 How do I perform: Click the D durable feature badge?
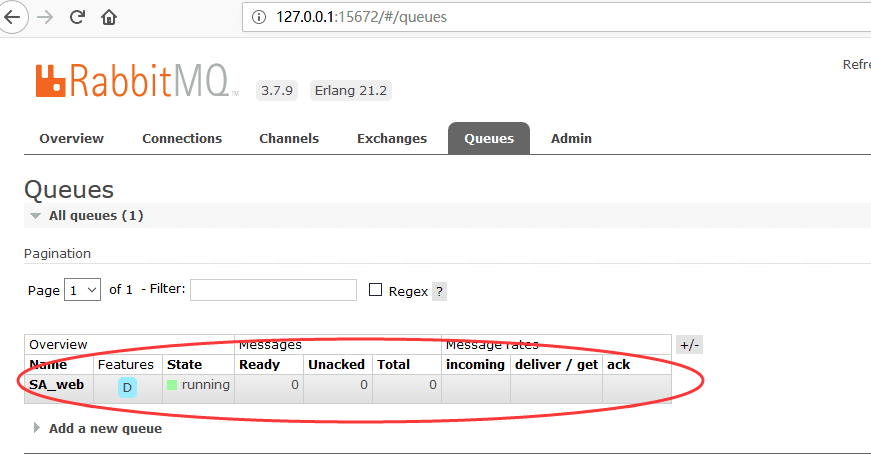click(x=127, y=387)
